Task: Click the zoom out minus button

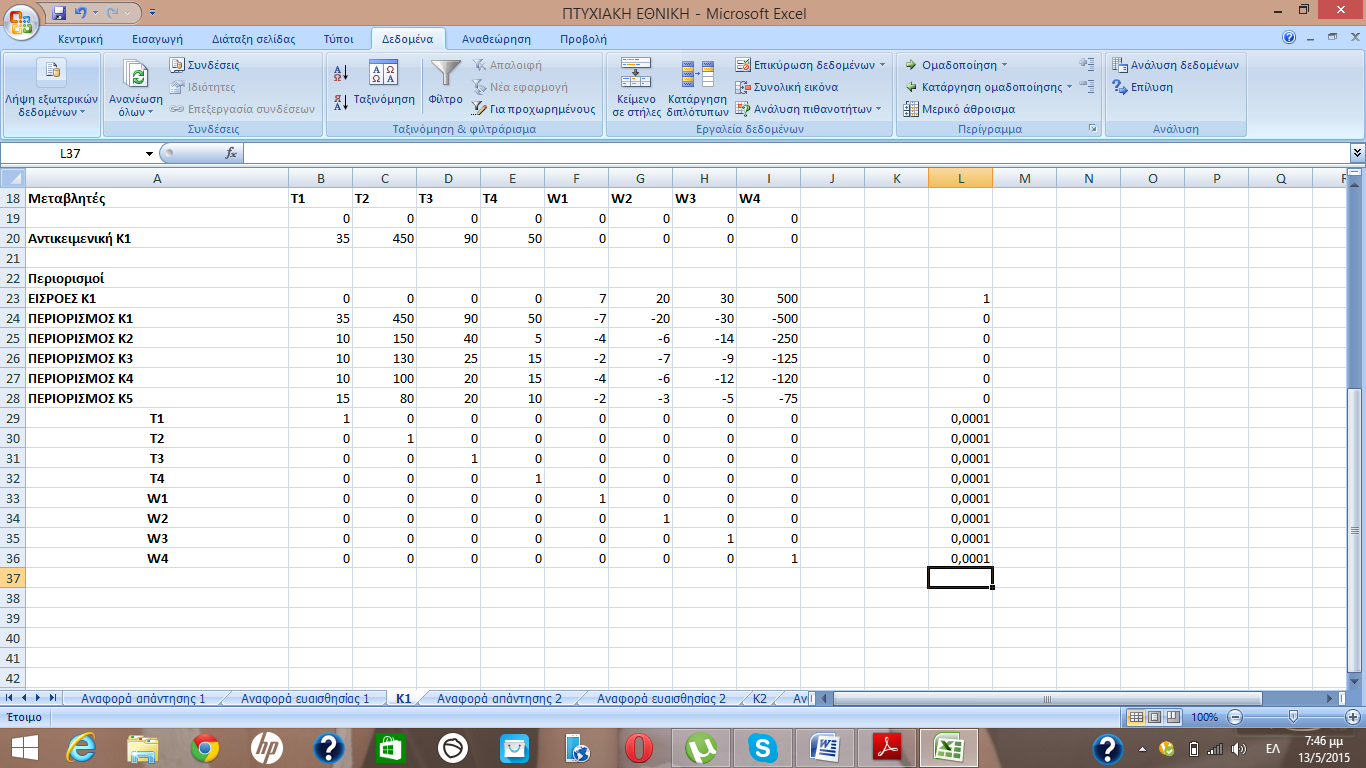Action: point(1236,717)
